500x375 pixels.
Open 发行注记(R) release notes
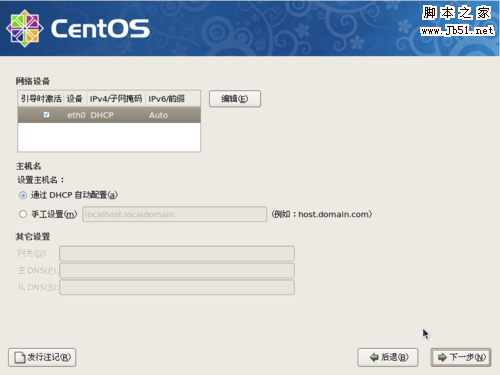tap(42, 357)
